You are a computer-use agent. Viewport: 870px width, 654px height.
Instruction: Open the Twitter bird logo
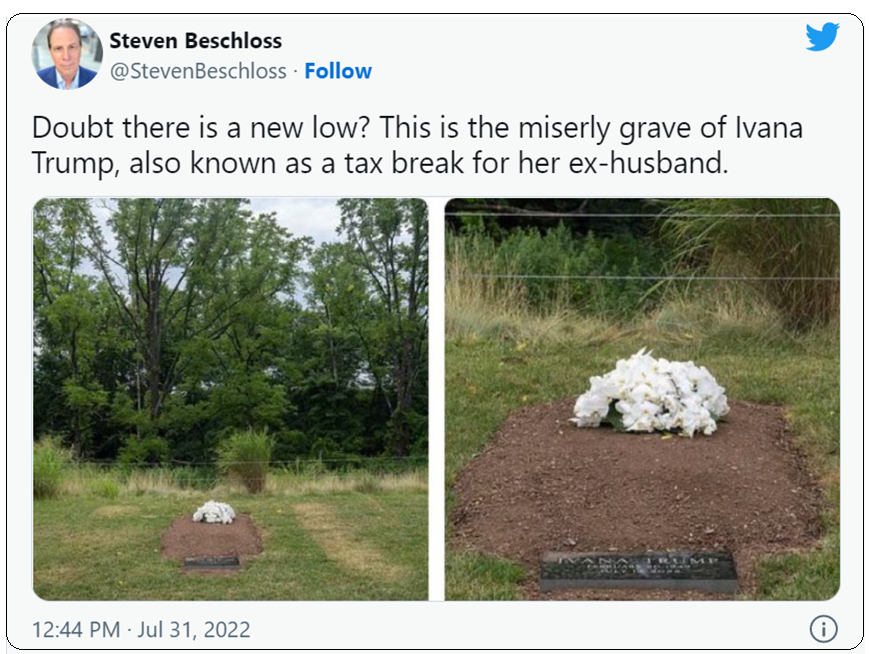point(822,37)
